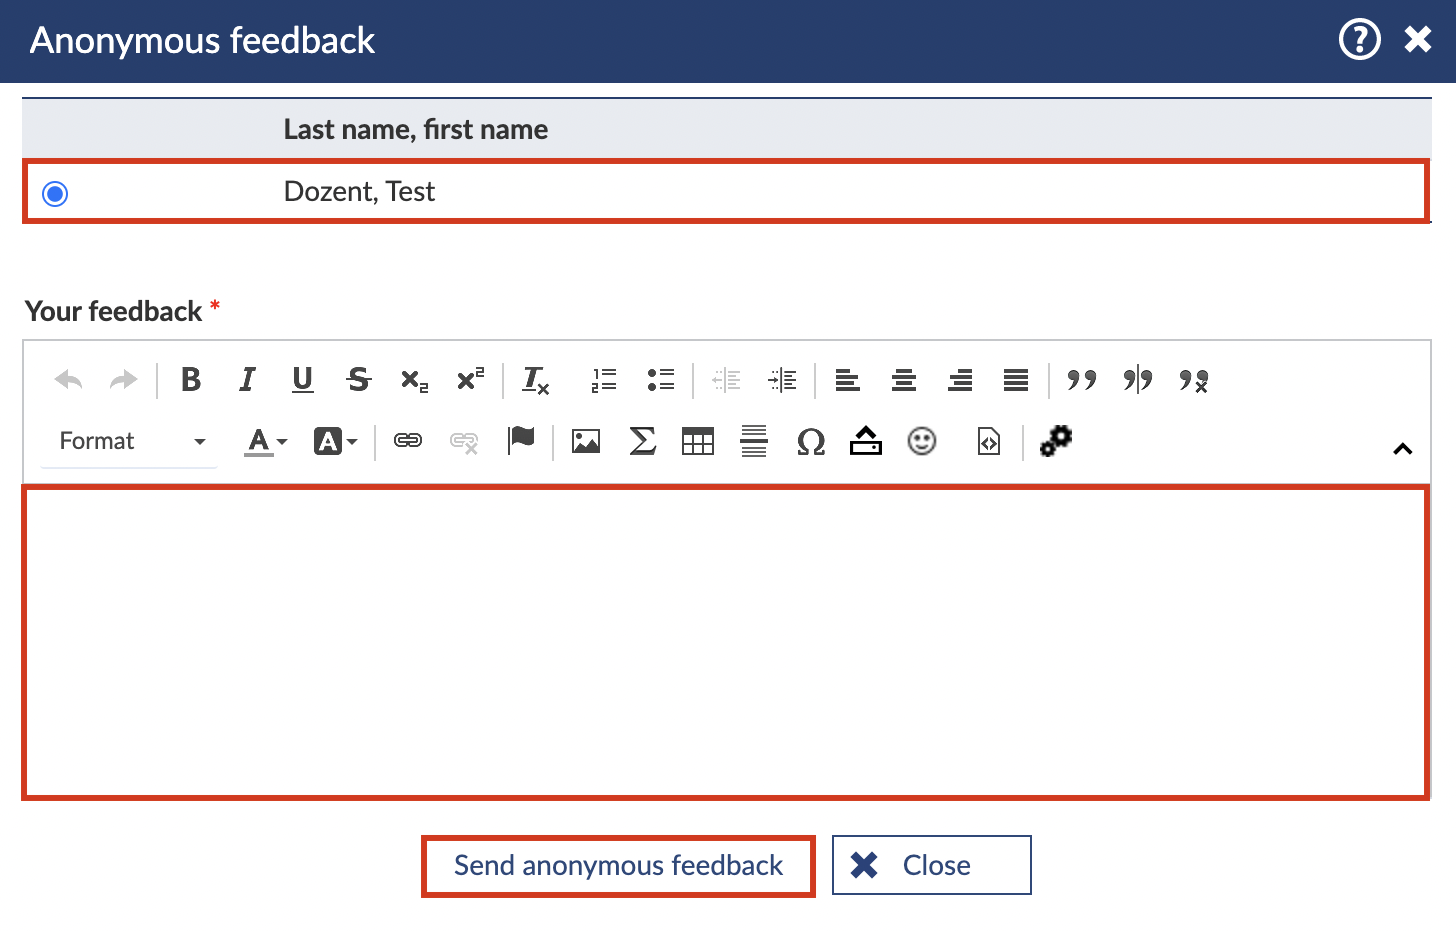Toggle strikethrough formatting
The height and width of the screenshot is (931, 1456).
point(359,380)
